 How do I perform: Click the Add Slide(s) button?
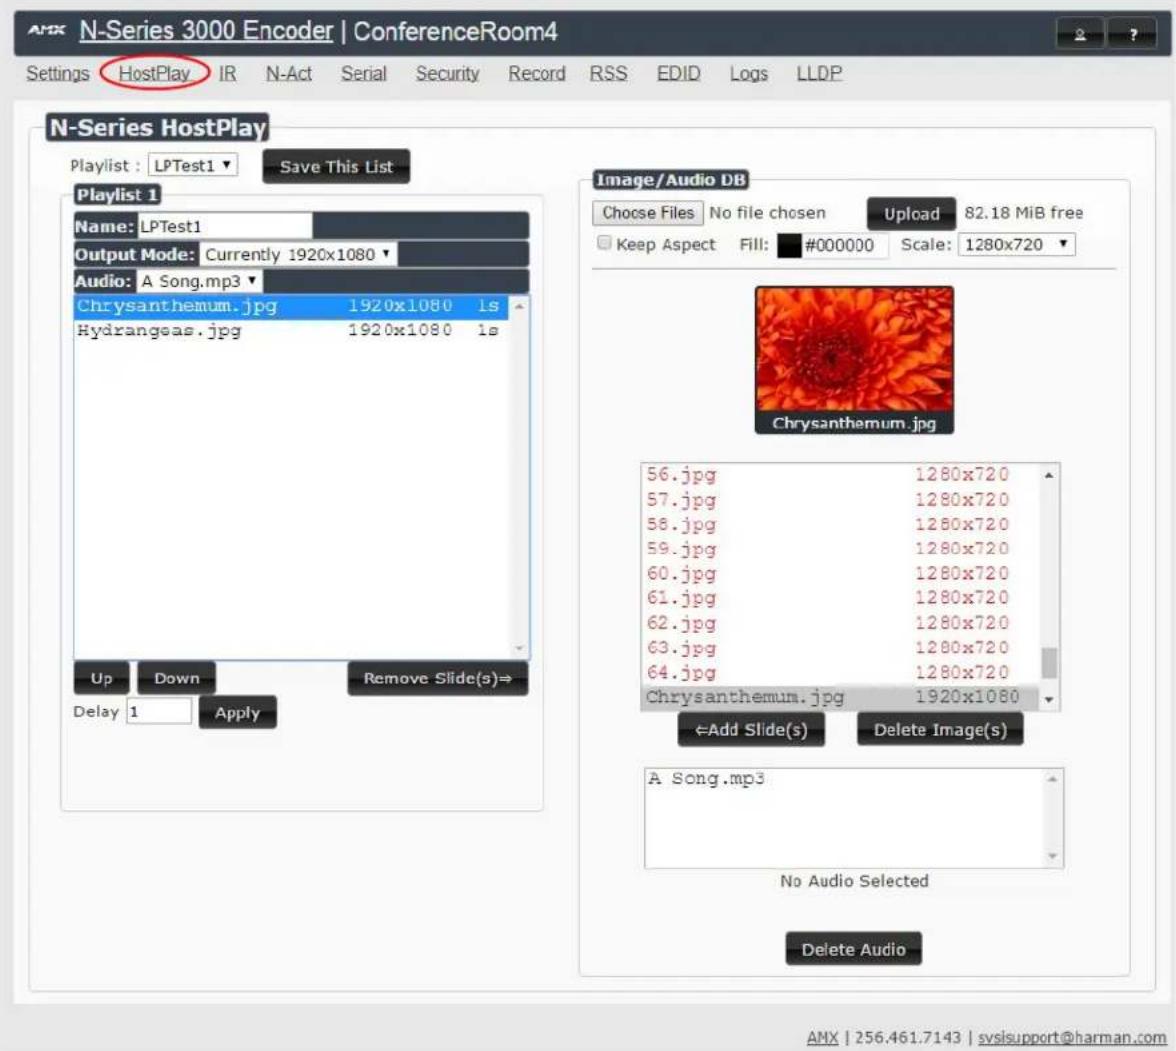point(752,730)
